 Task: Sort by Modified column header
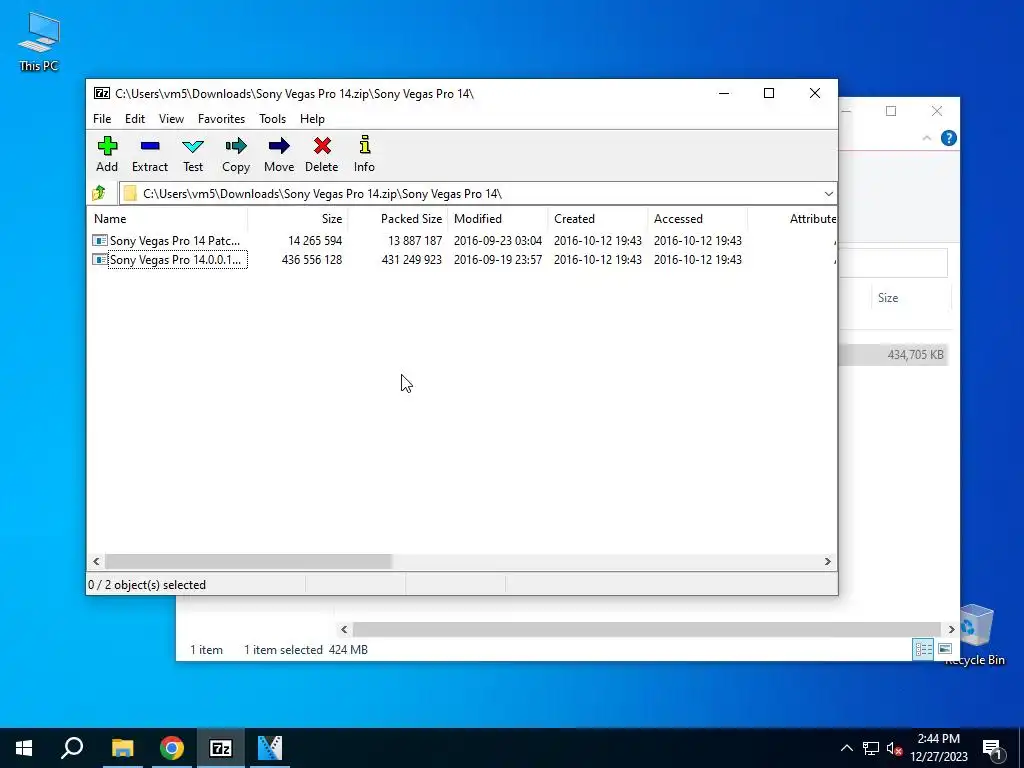point(498,219)
